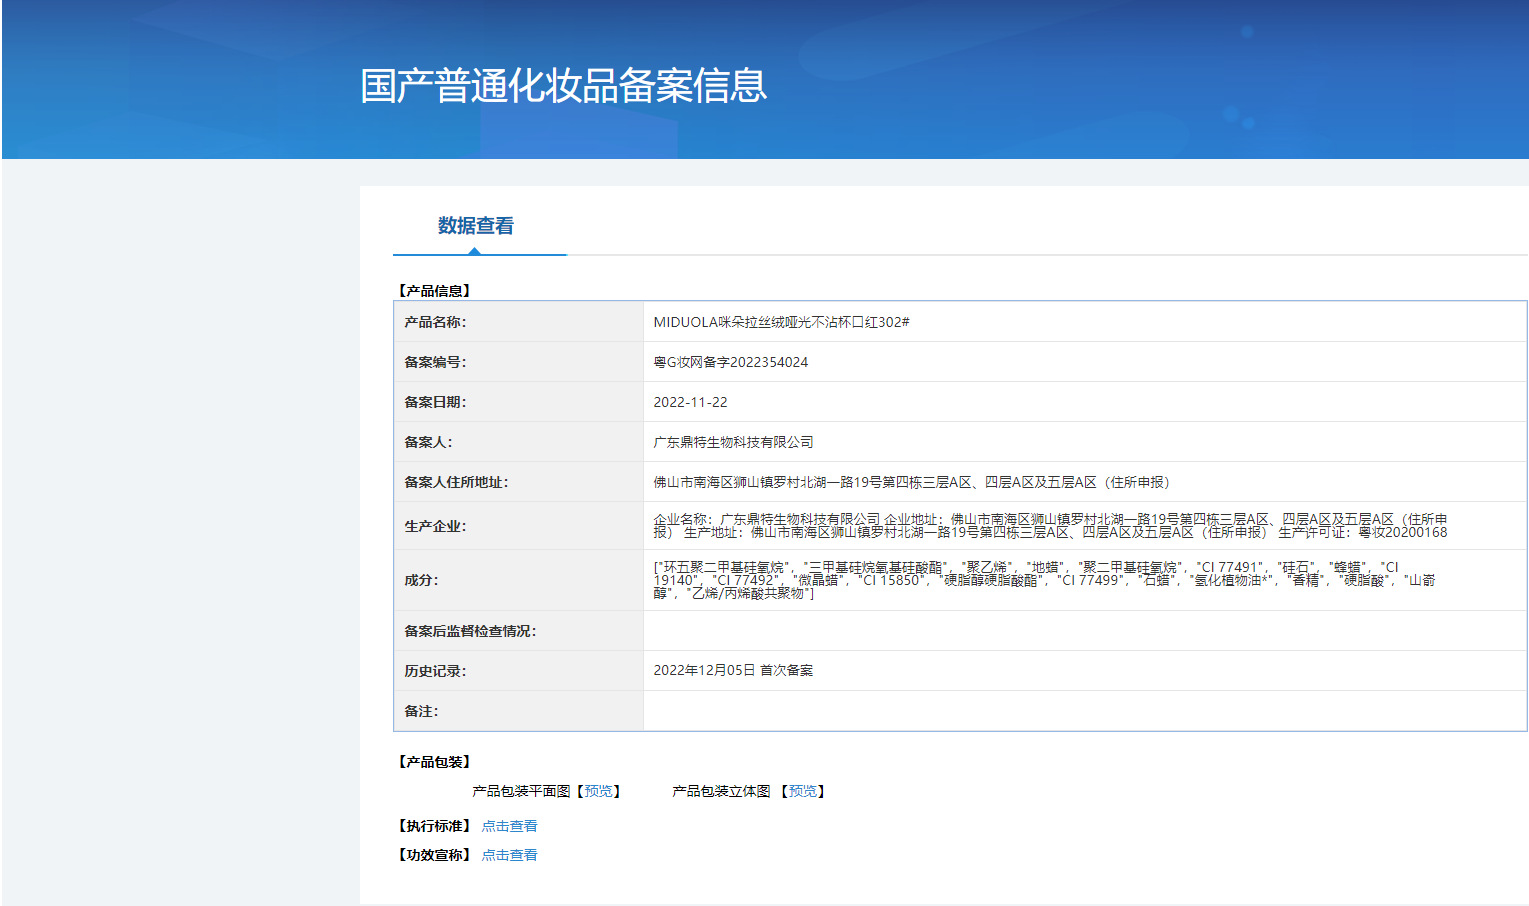Click the 产品包装立体图 label text
This screenshot has width=1529, height=906.
click(721, 791)
